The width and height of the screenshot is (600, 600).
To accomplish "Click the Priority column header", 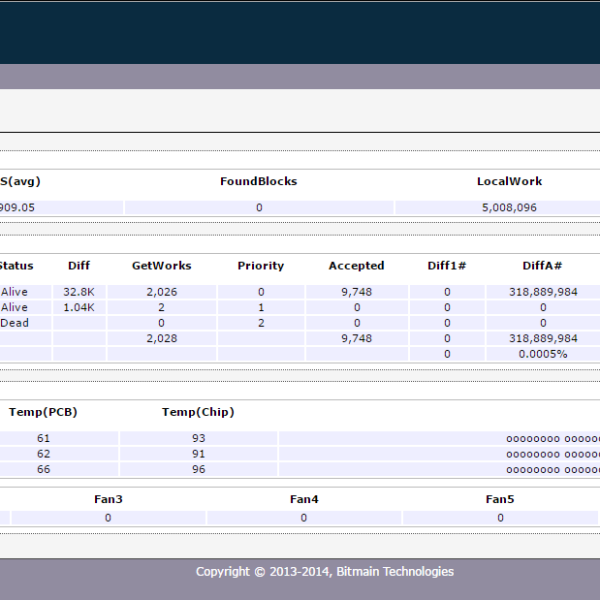I will (260, 265).
